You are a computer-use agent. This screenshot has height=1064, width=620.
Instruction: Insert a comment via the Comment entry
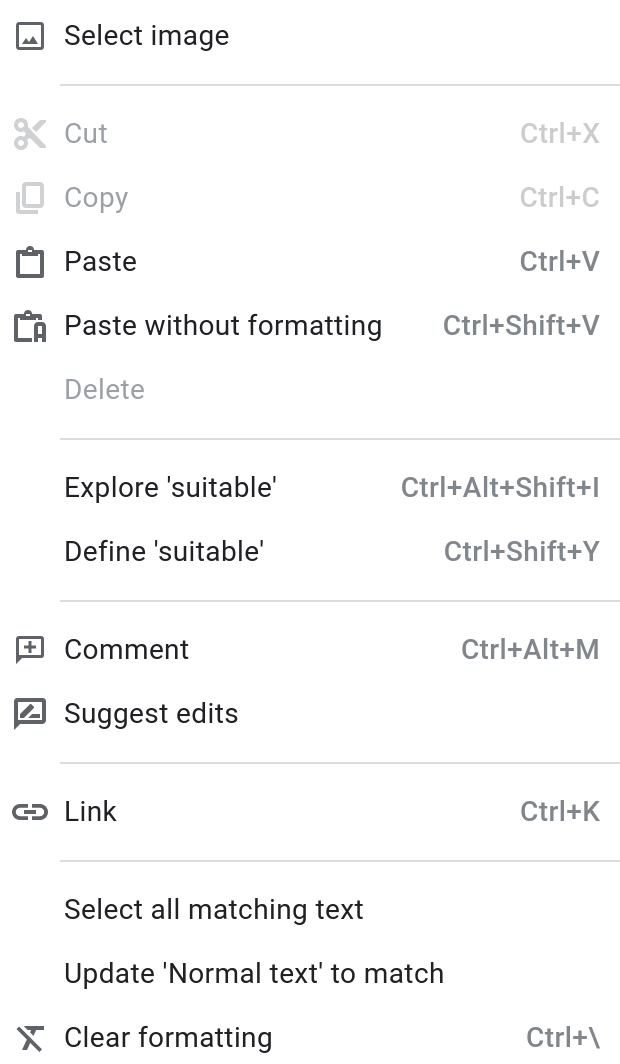tap(126, 649)
